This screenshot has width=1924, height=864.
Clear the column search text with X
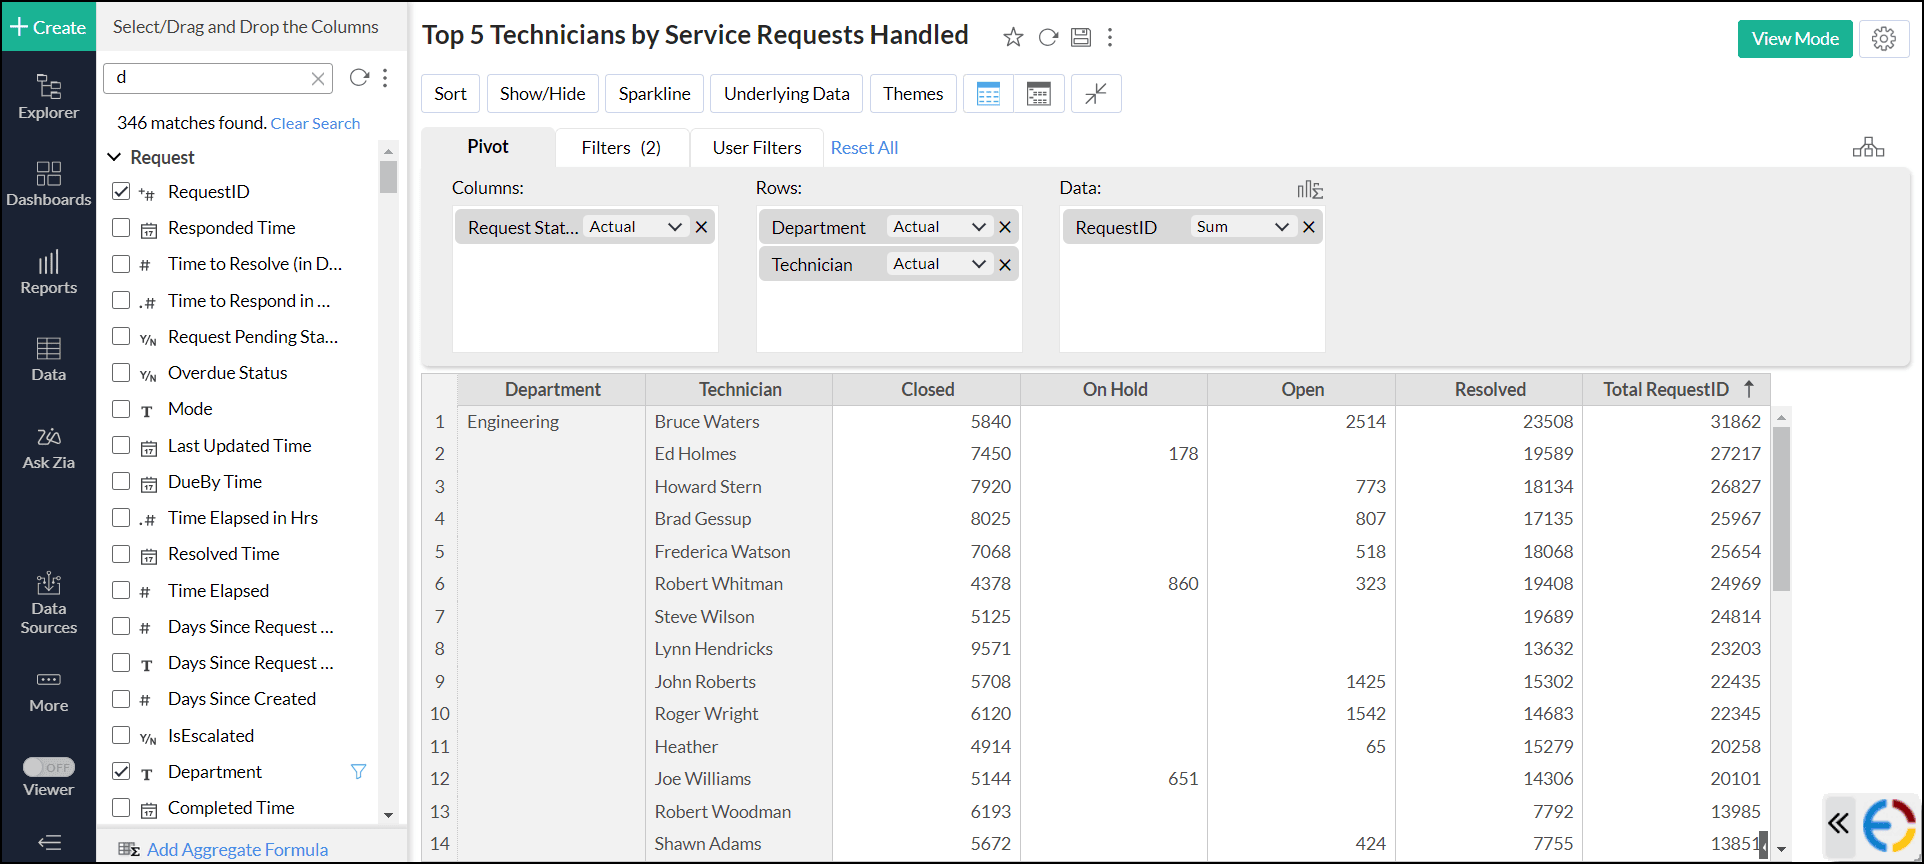[318, 78]
